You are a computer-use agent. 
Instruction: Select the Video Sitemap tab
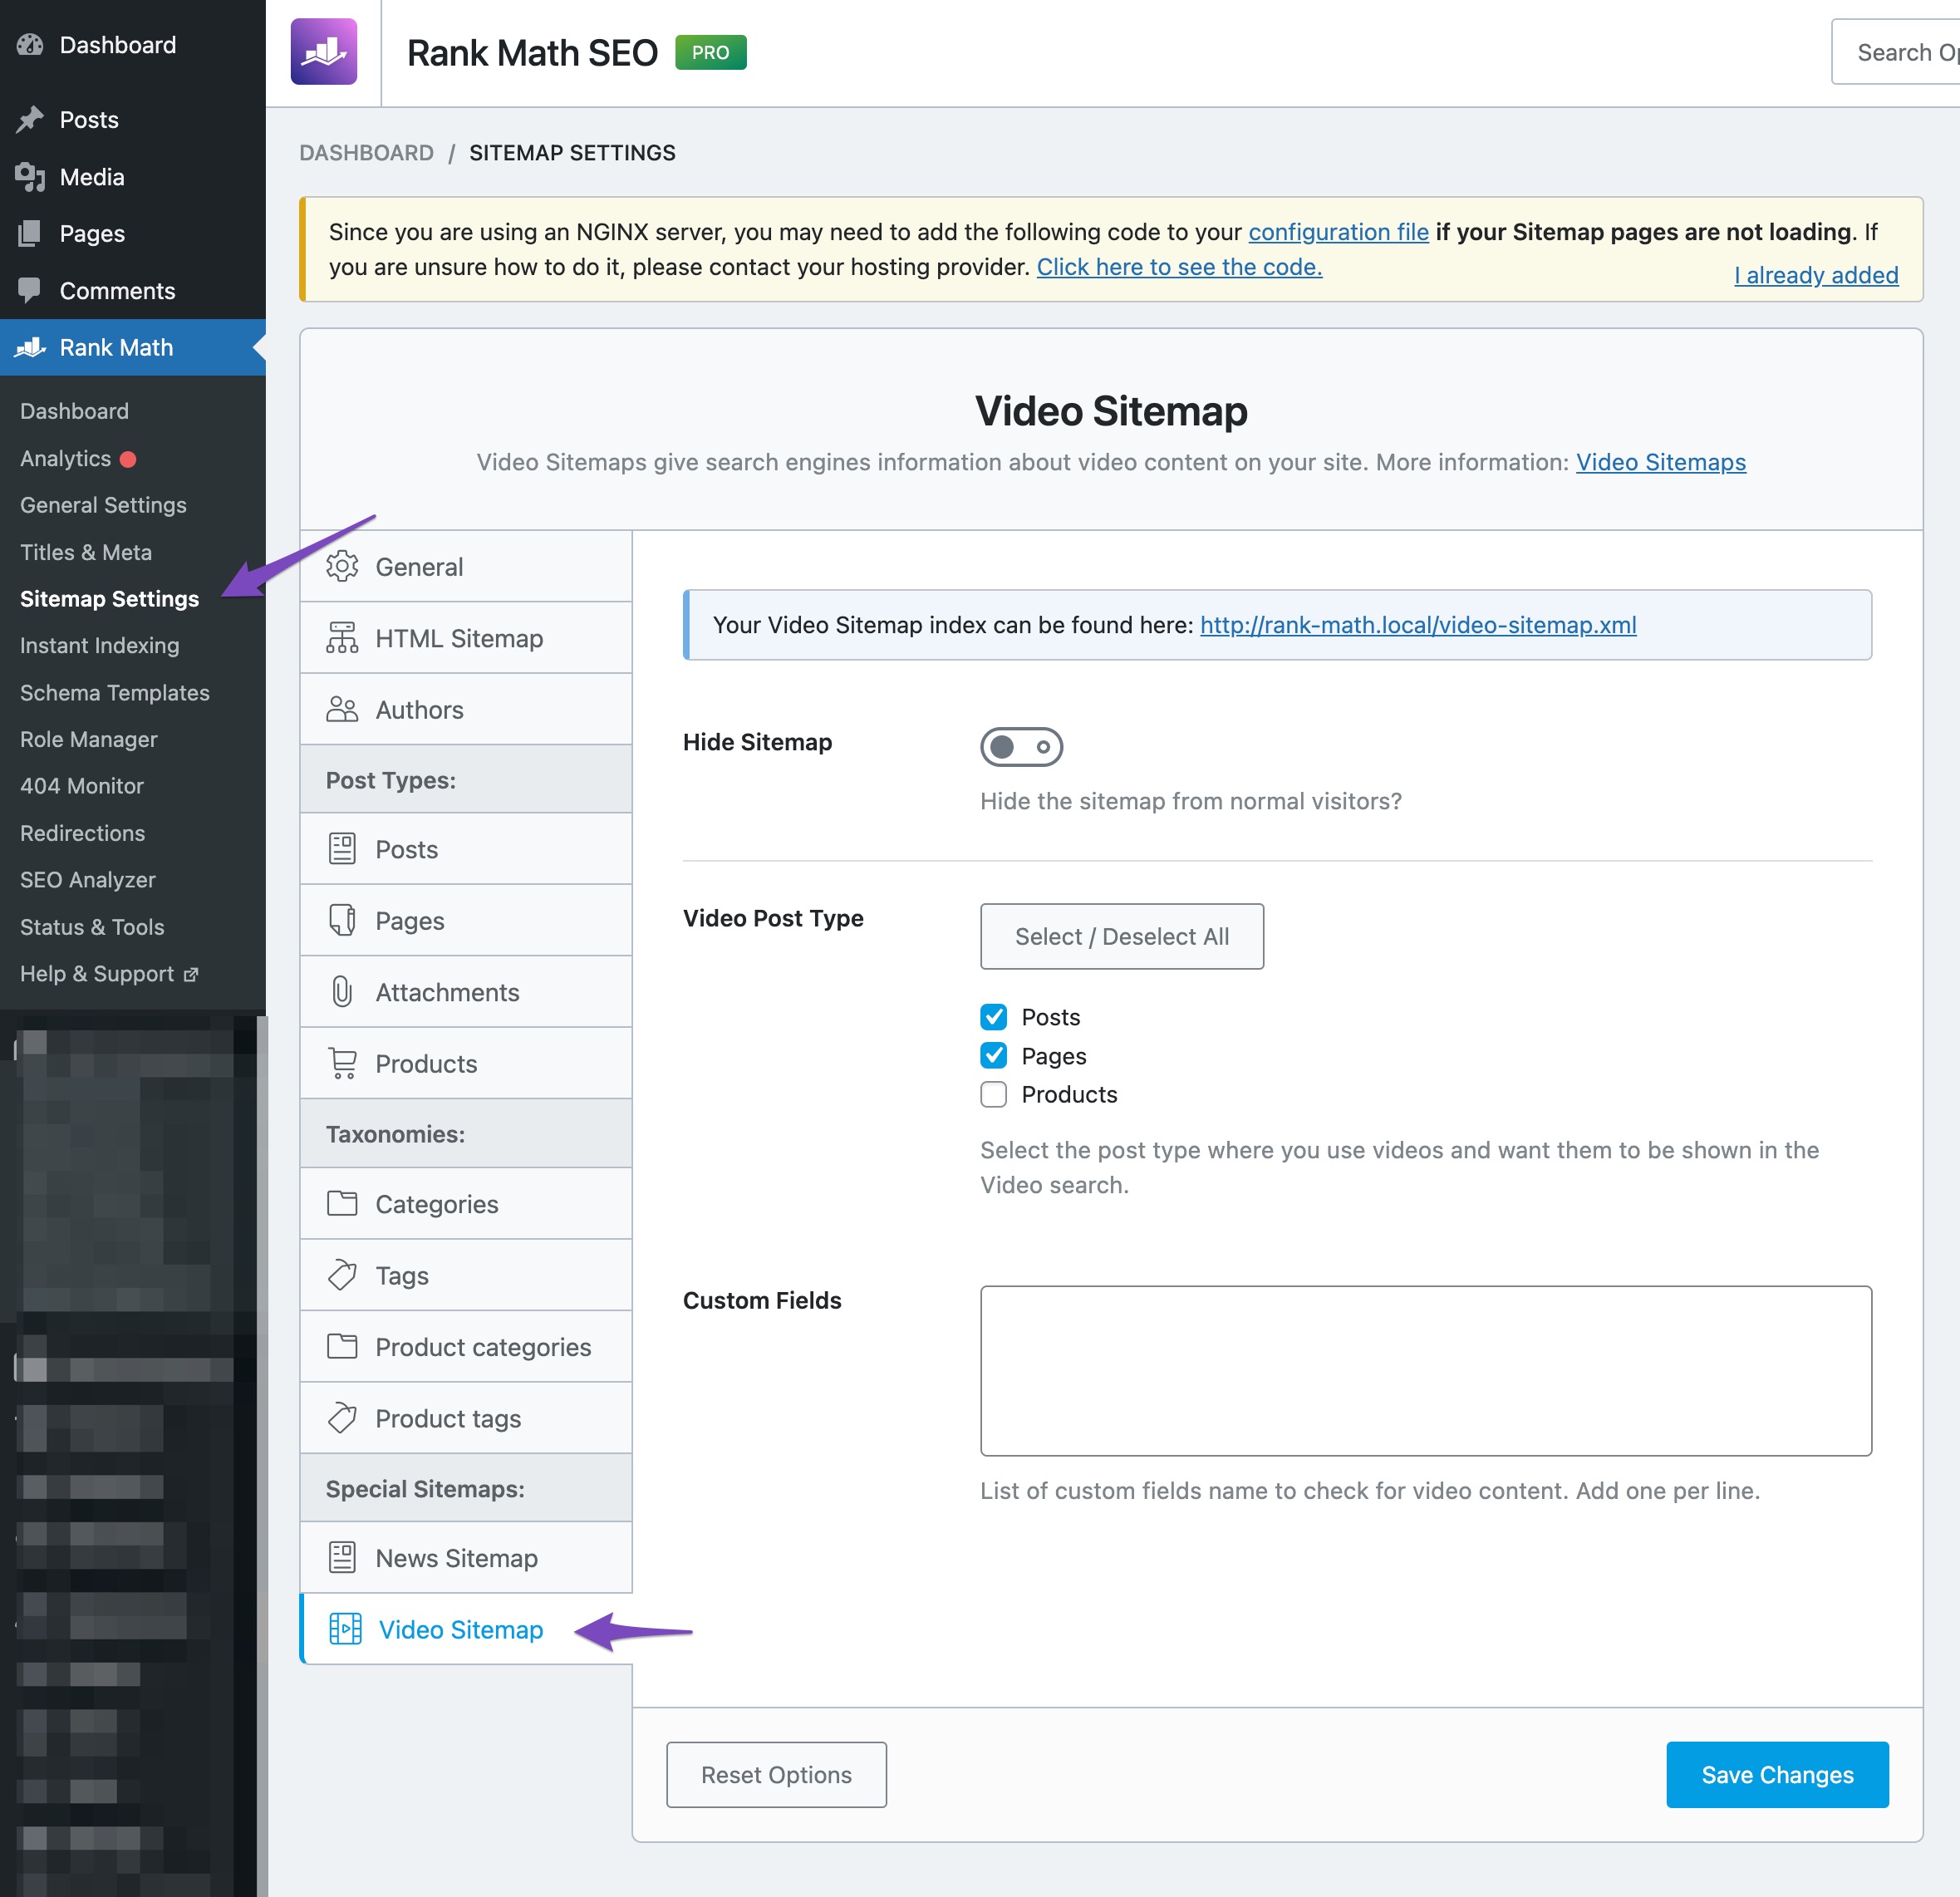(466, 1629)
